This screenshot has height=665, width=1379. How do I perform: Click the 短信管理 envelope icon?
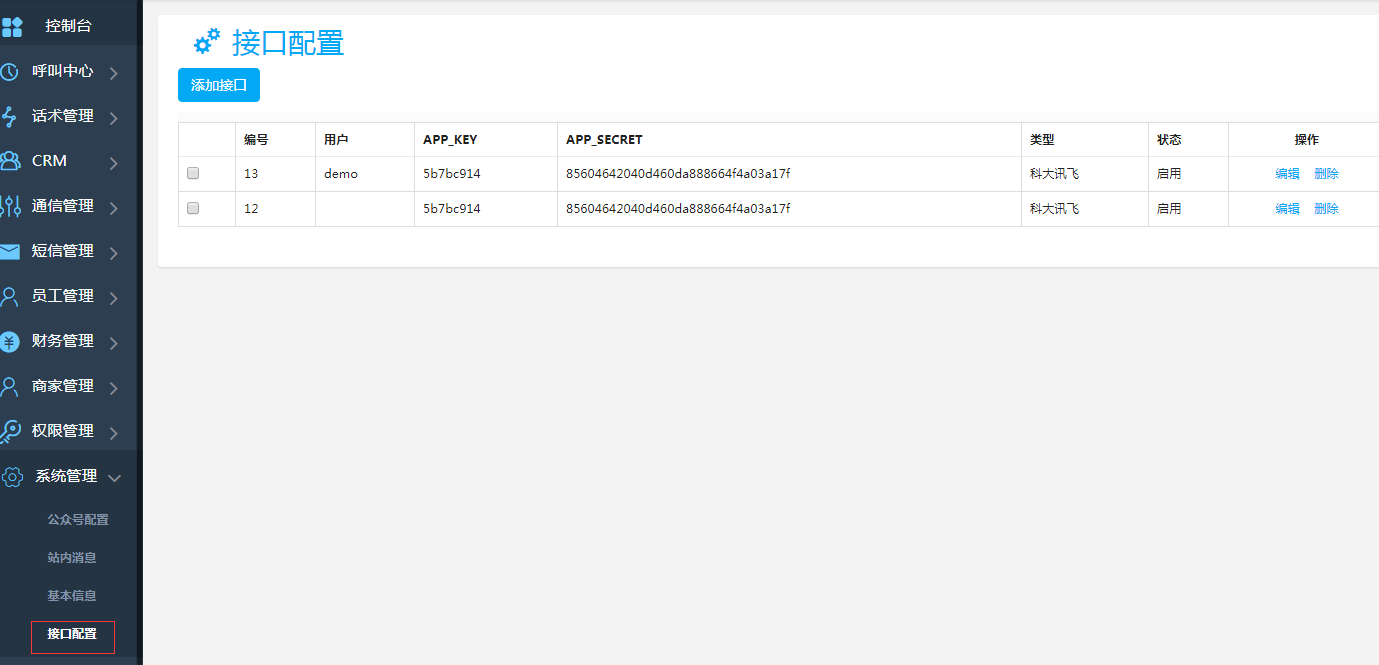tap(10, 251)
